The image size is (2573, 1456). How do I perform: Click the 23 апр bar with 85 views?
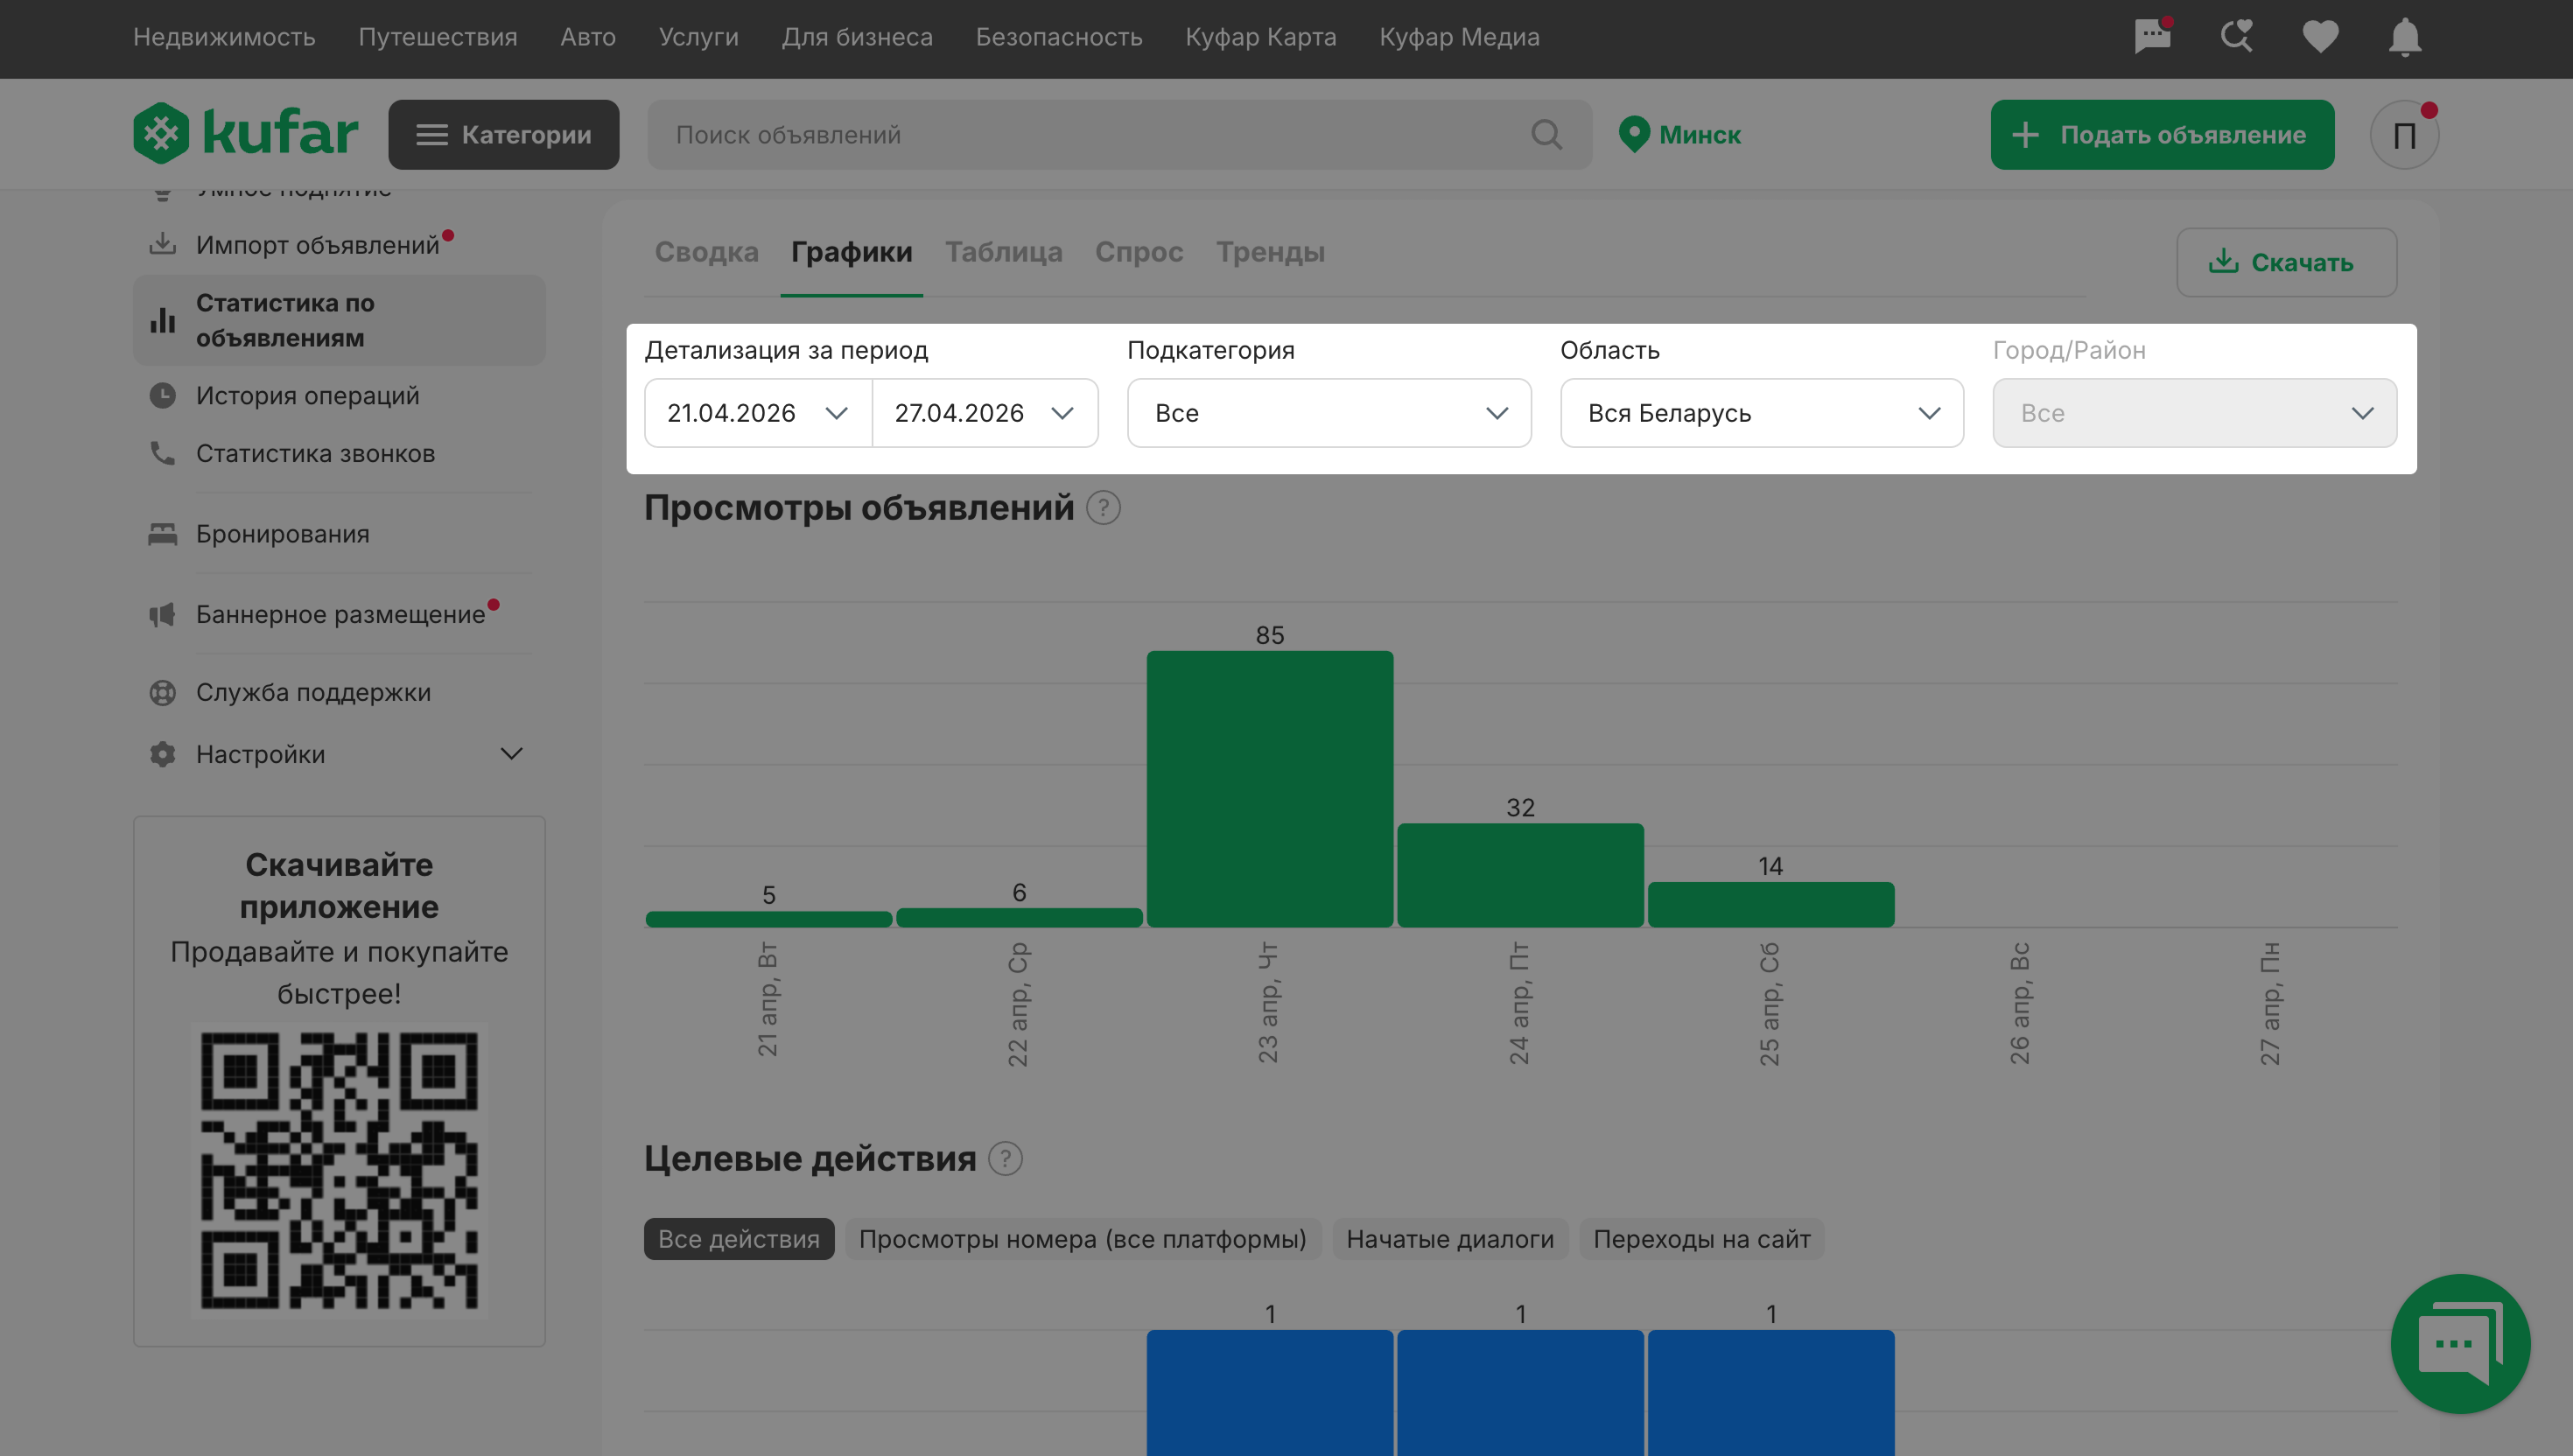1270,789
